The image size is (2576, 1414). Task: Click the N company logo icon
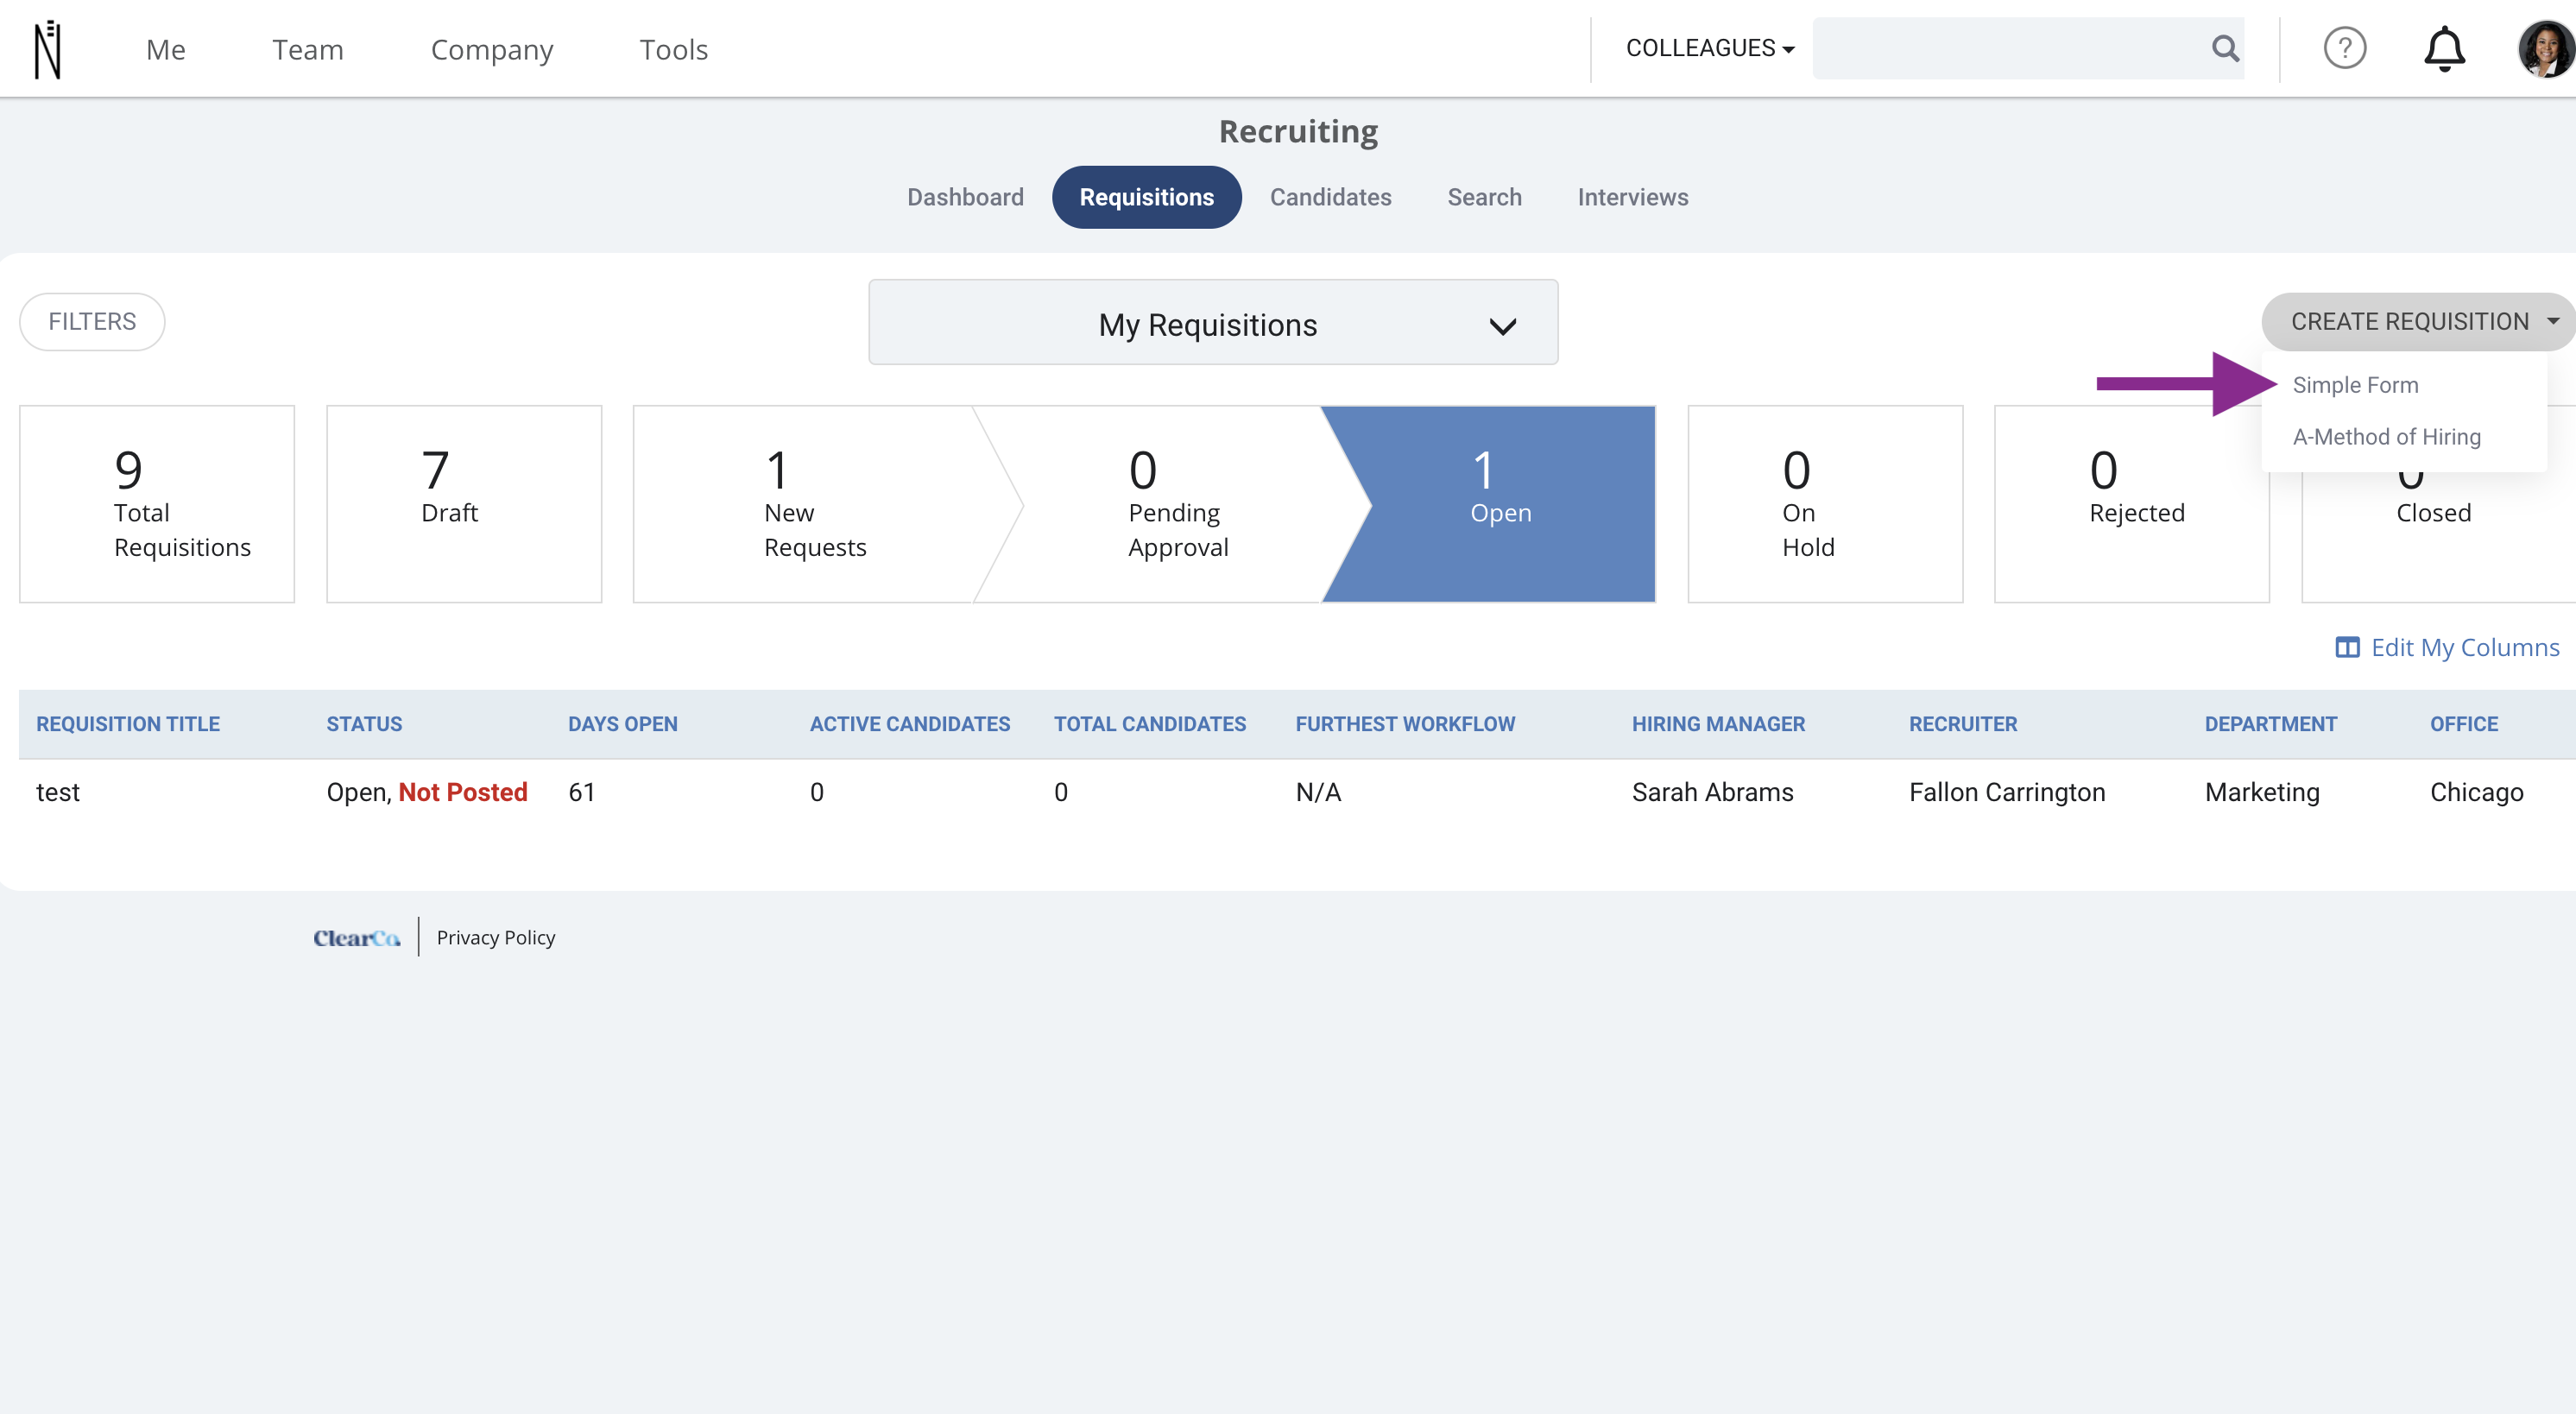click(48, 49)
